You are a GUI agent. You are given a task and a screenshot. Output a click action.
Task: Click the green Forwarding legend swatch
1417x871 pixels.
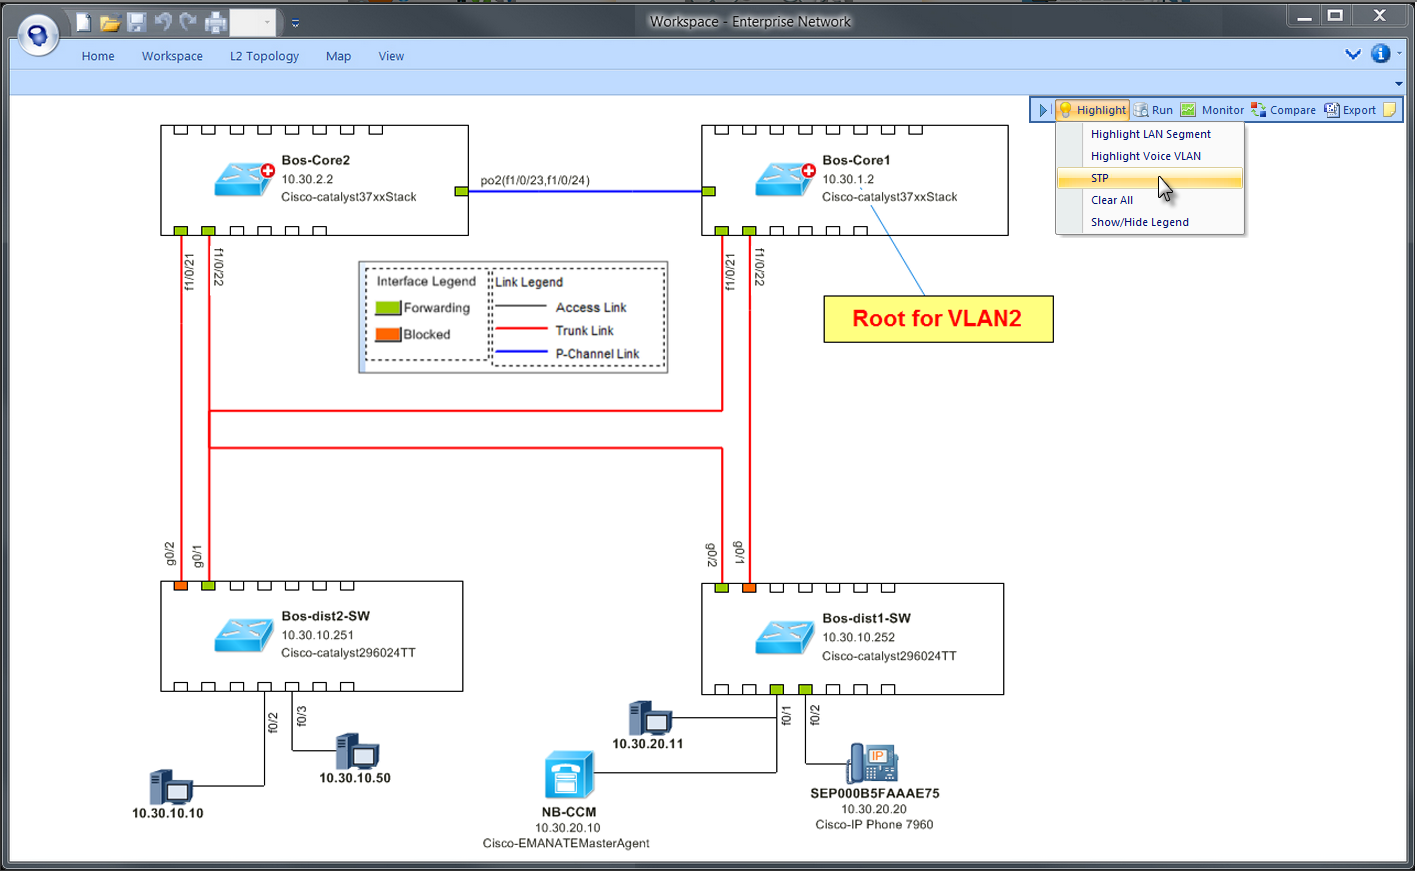coord(388,308)
